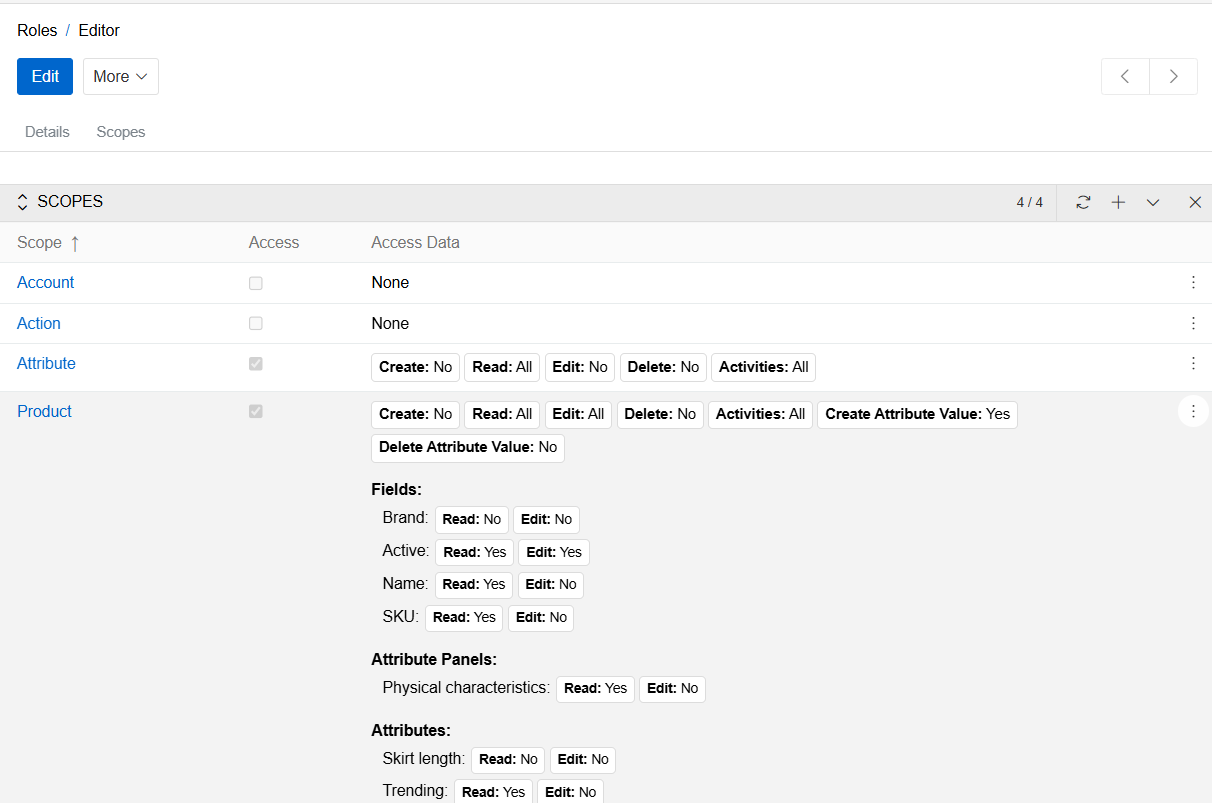Add a new scope with plus icon
The height and width of the screenshot is (803, 1212).
[x=1118, y=202]
